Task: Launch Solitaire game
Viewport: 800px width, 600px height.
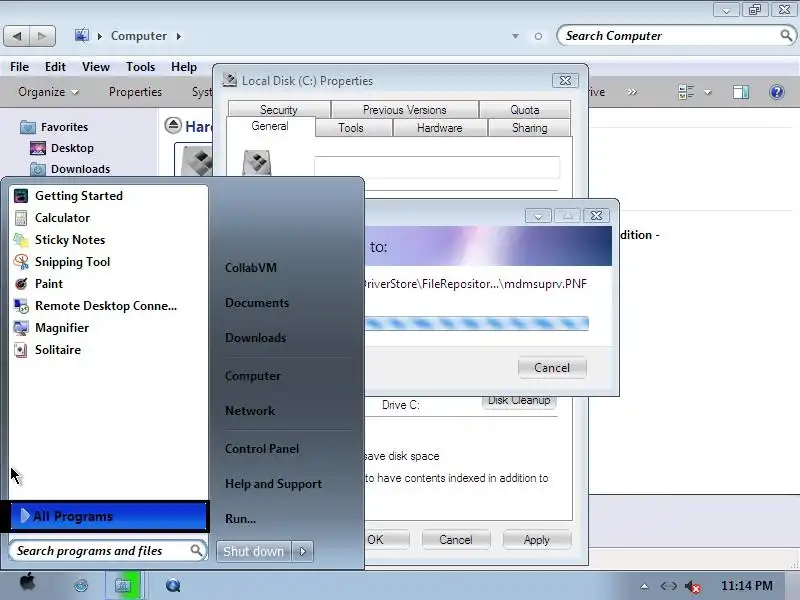Action: (58, 349)
